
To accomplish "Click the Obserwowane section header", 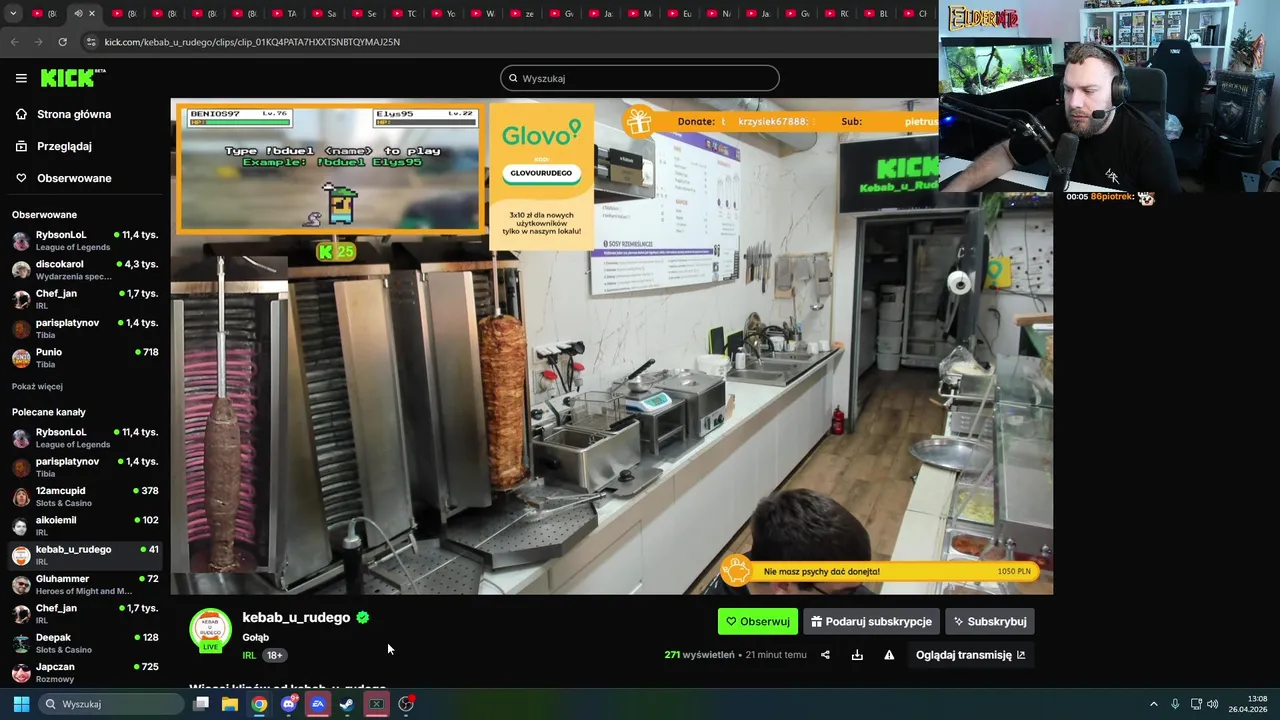I will (44, 215).
